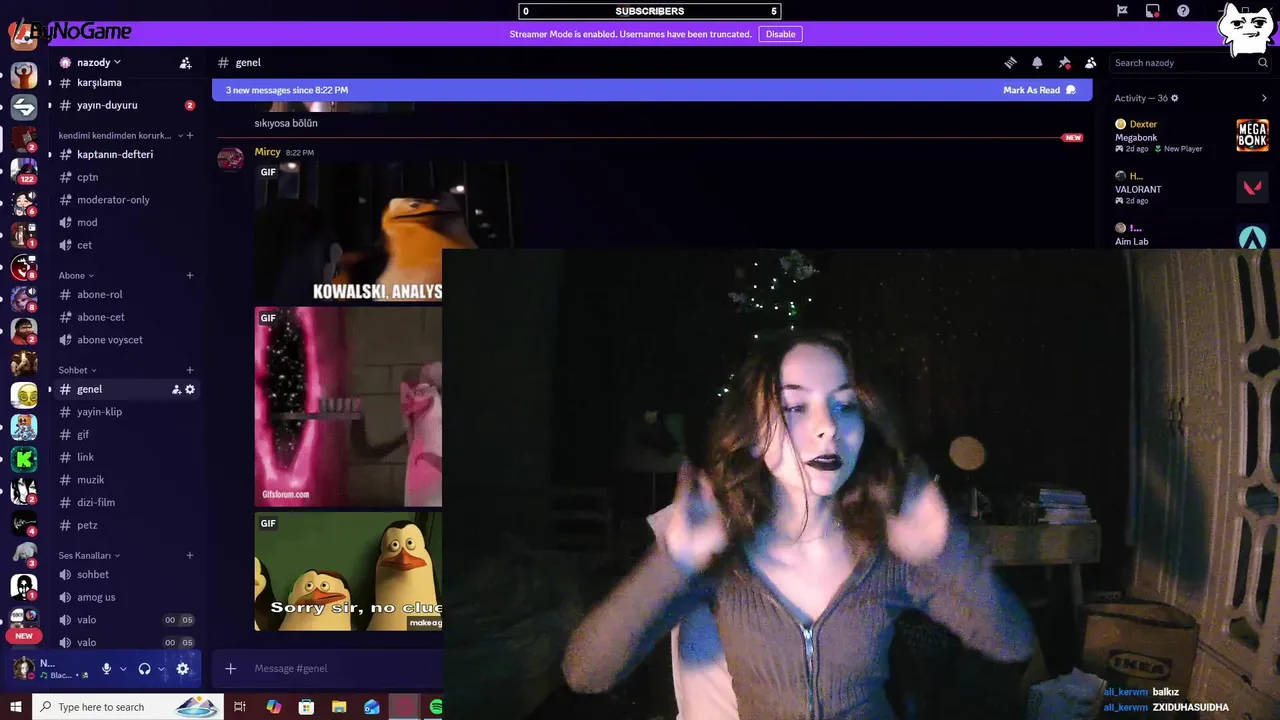1280x720 pixels.
Task: Collapse kendimi kendimden korurk... category
Action: coord(120,135)
